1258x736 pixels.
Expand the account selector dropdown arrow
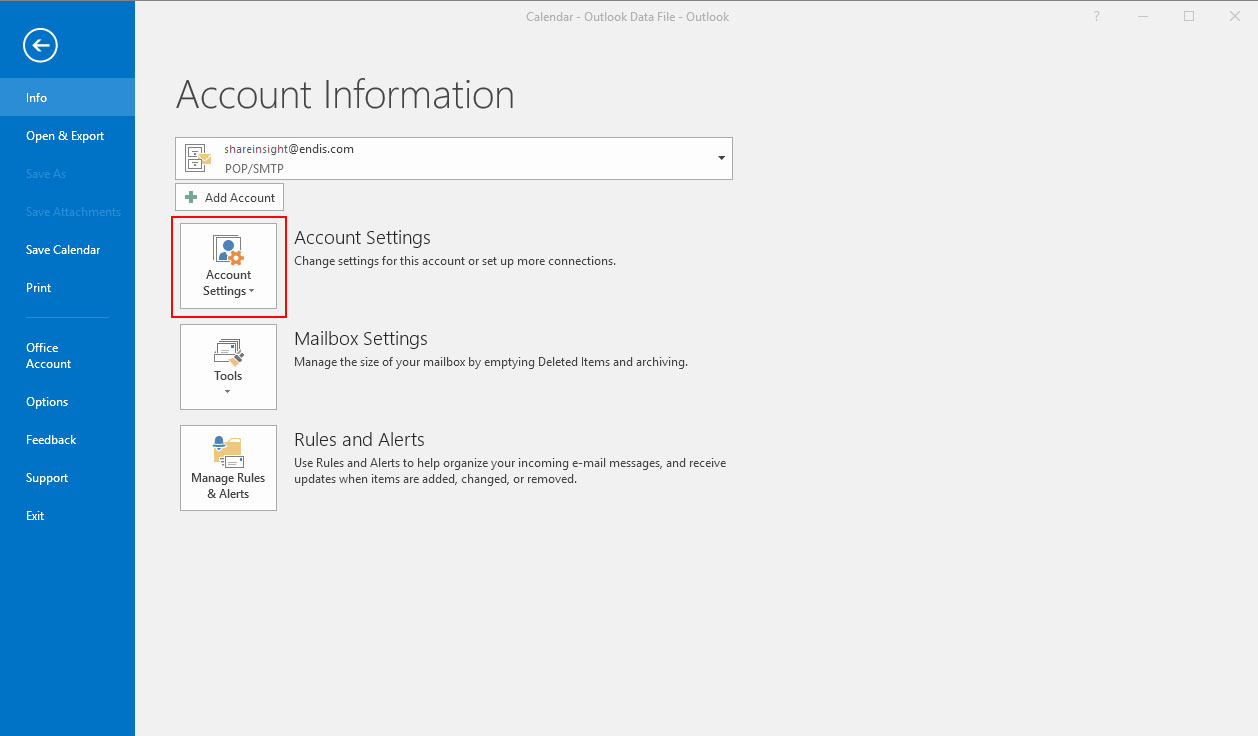coord(719,157)
